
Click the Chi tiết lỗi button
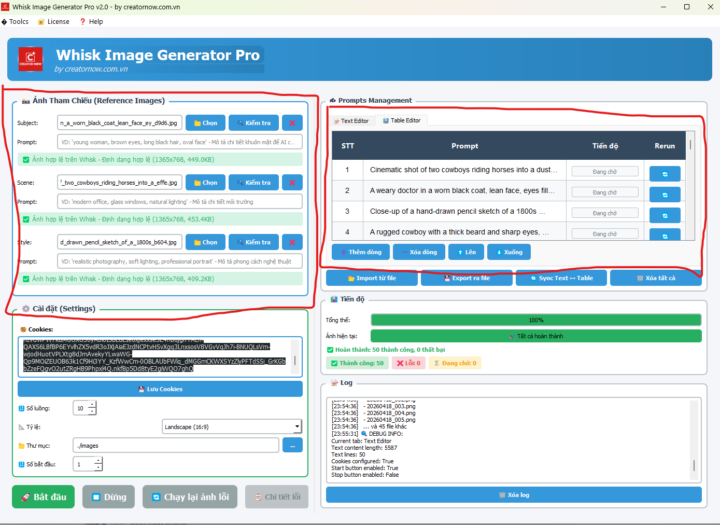tap(277, 497)
